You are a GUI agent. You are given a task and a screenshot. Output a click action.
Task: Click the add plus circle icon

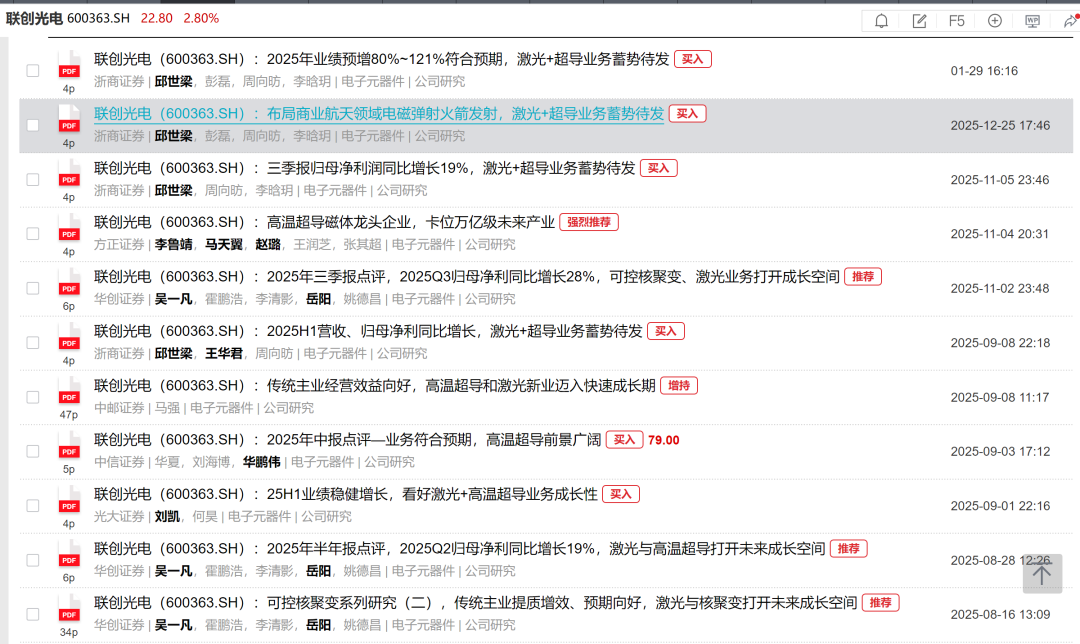tap(995, 21)
